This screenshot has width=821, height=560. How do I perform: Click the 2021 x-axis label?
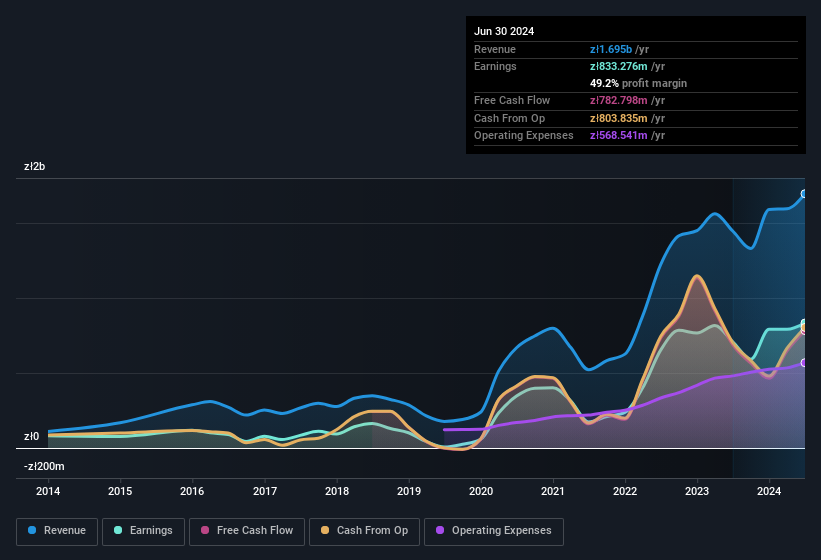[553, 491]
